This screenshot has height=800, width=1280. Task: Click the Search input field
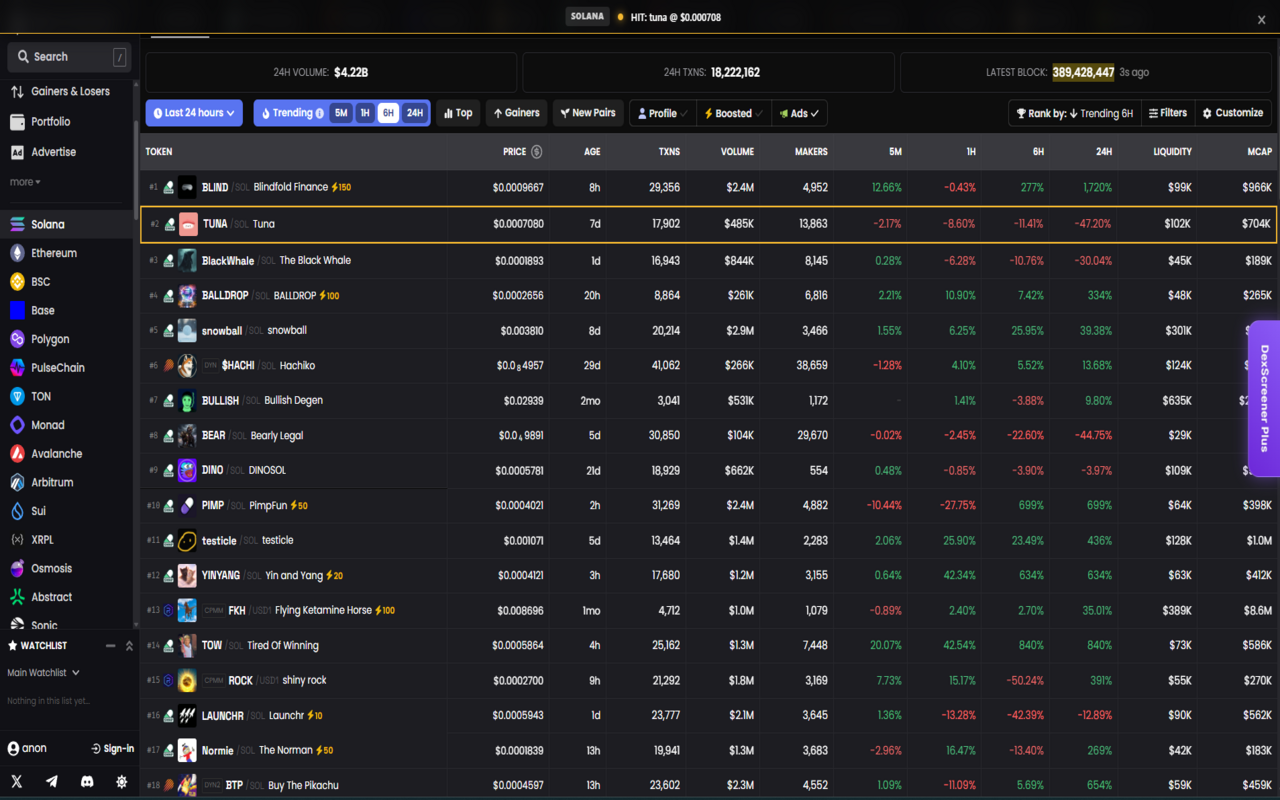click(x=69, y=57)
